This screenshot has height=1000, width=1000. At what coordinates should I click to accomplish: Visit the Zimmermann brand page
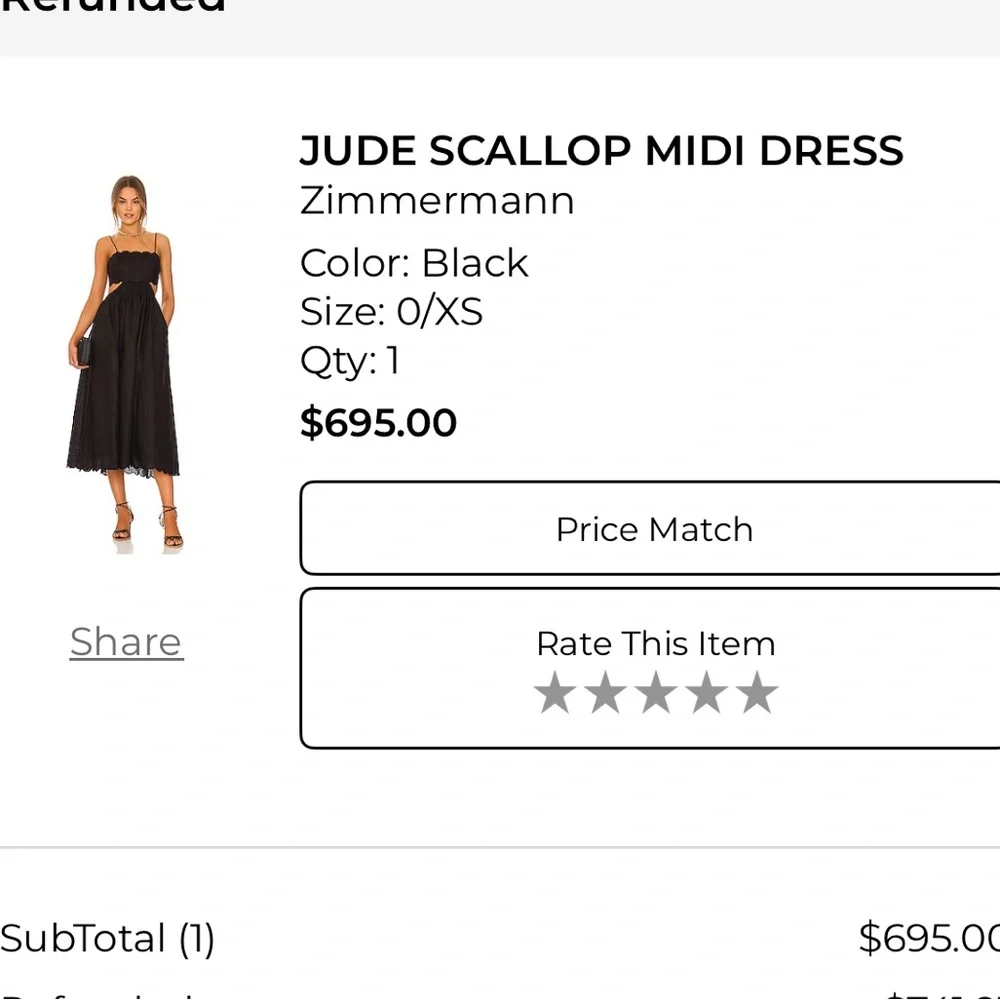[x=437, y=201]
